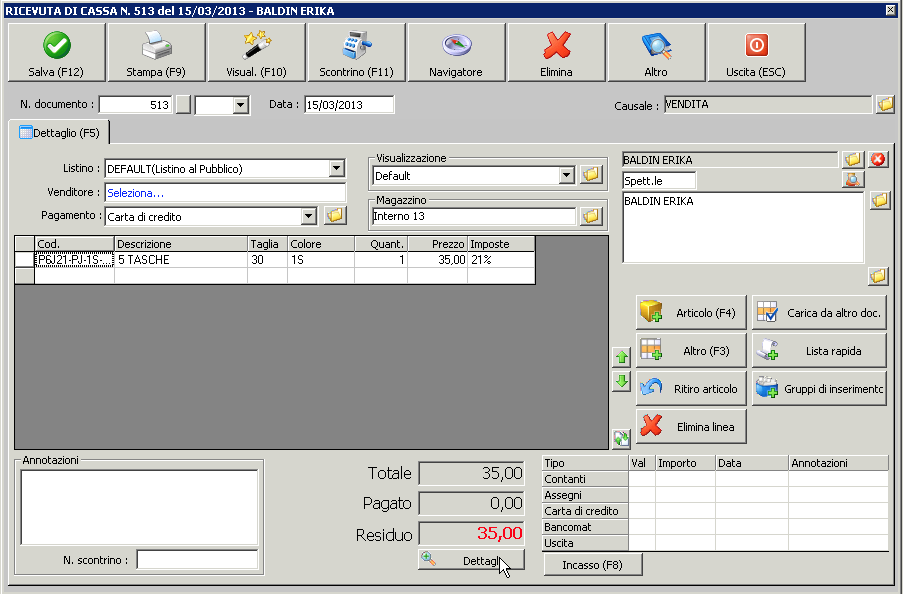
Task: Open Gruppi di inserimento
Action: 819,388
